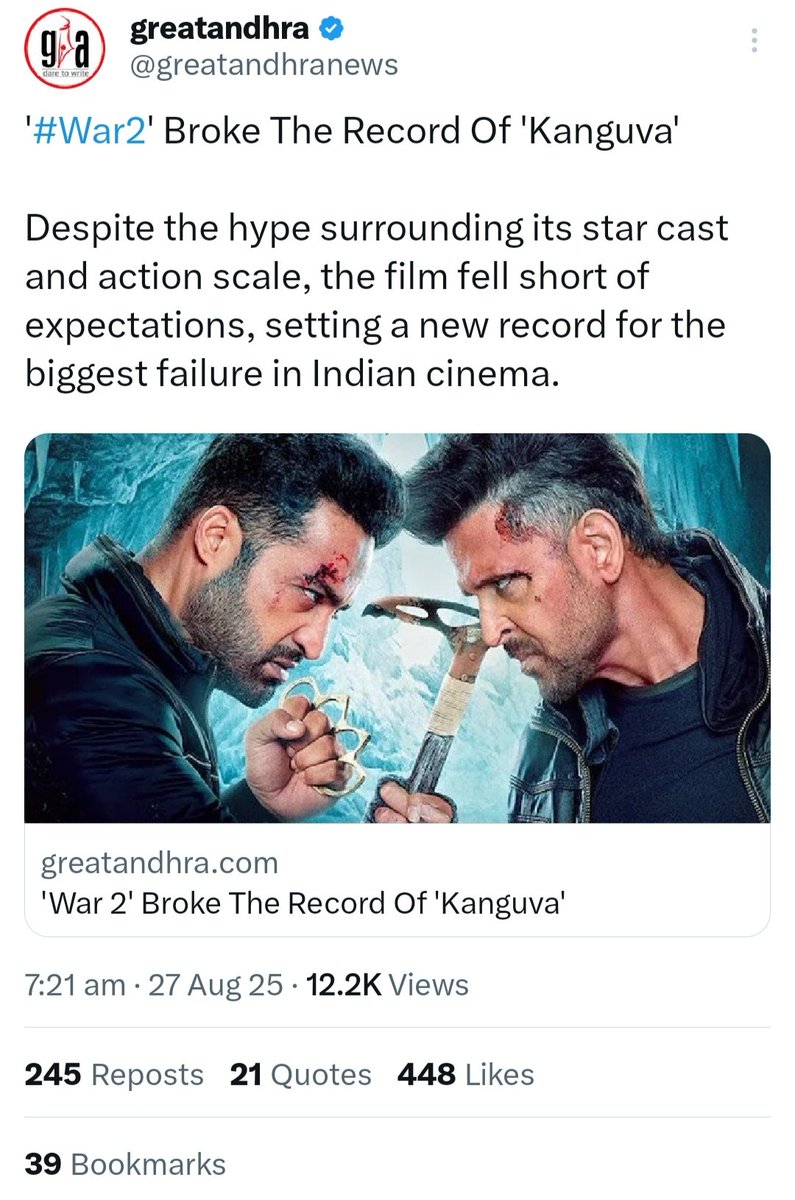This screenshot has height=1200, width=795.
Task: Show the 448 Likes list
Action: 465,1075
